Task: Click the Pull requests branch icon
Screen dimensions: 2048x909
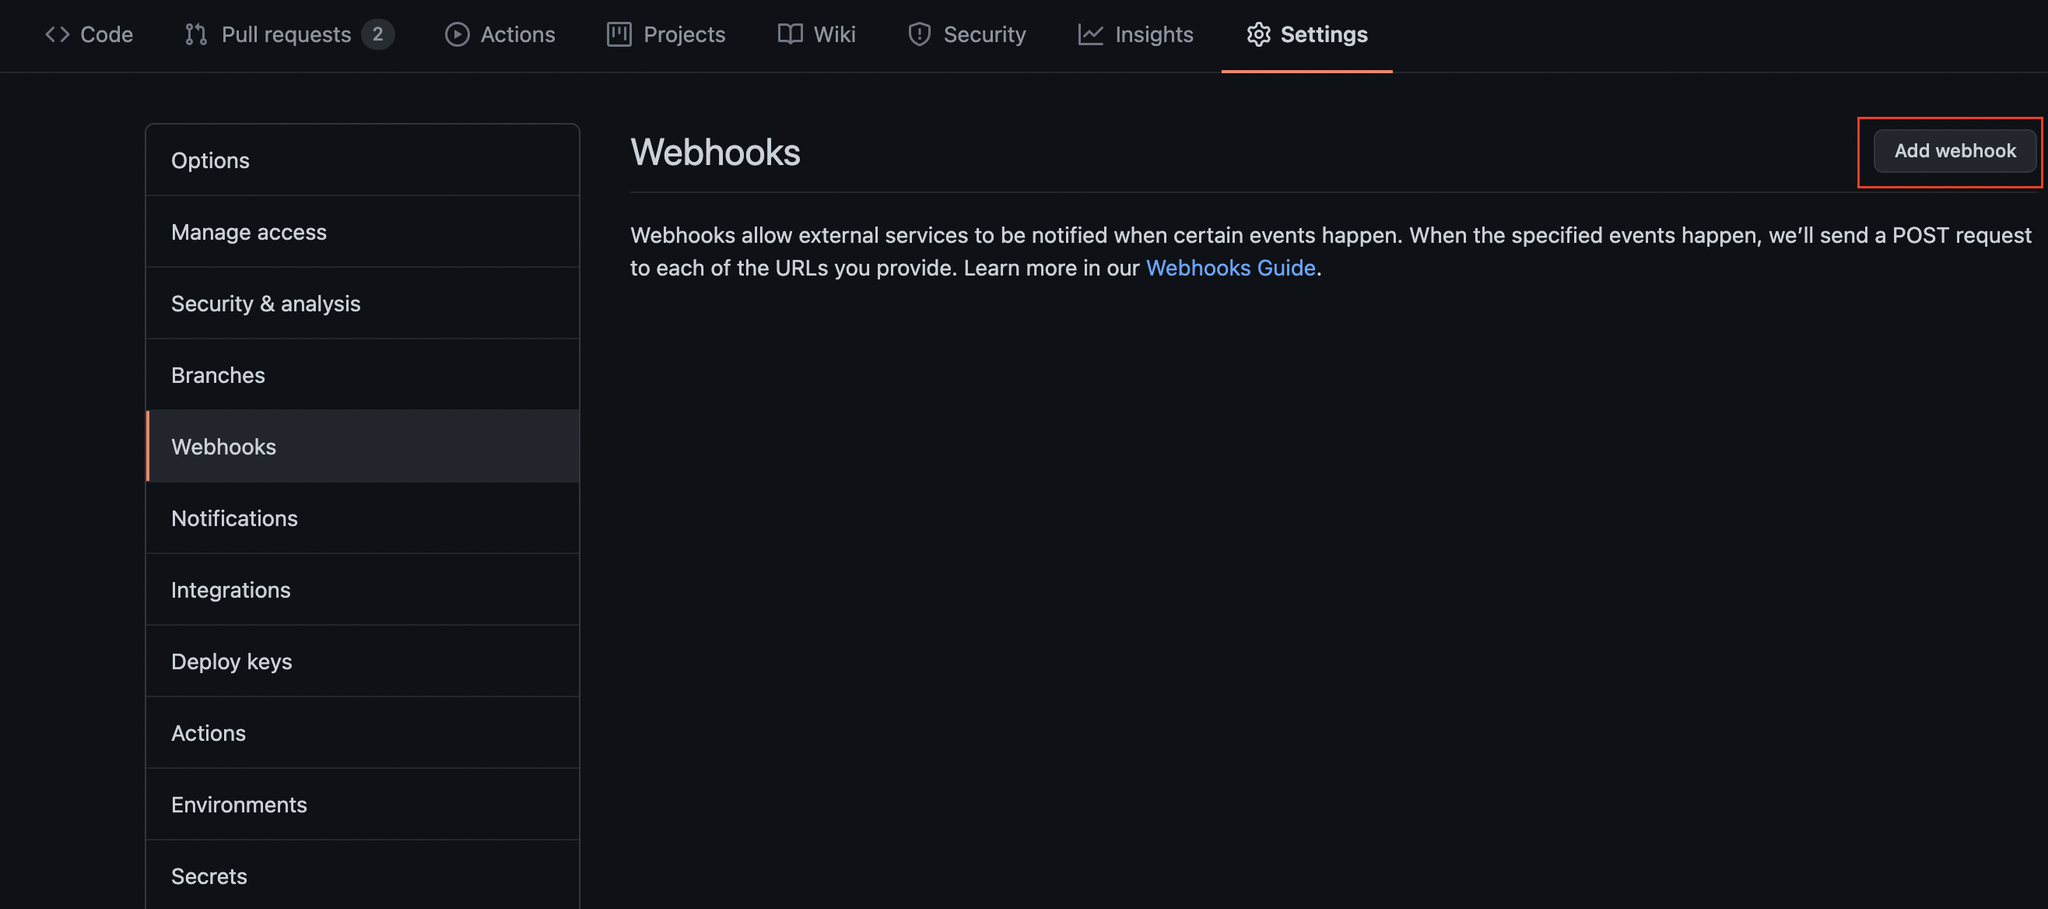Action: 196,34
